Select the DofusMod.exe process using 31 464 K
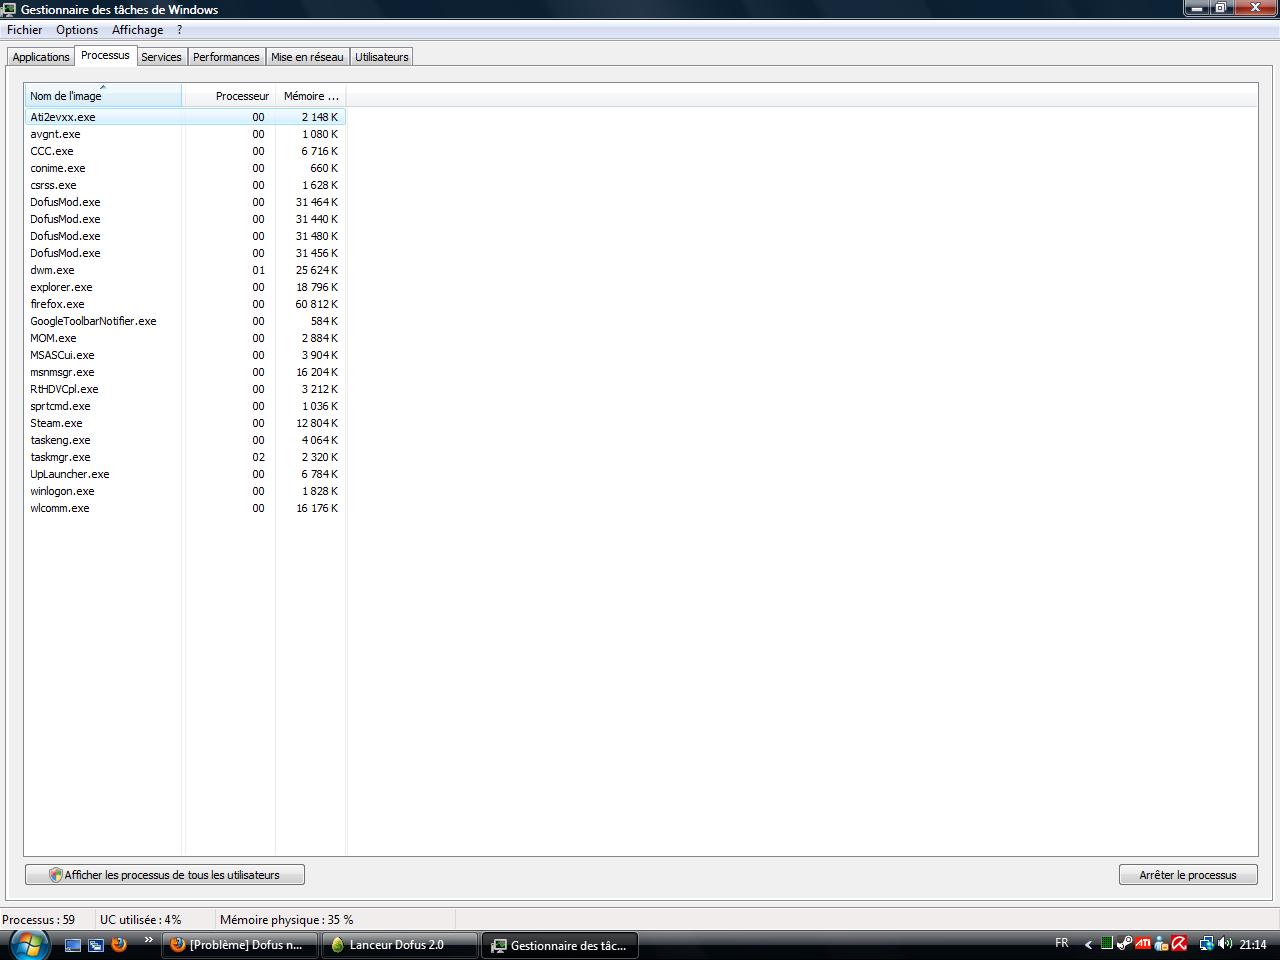1280x960 pixels. click(x=185, y=202)
